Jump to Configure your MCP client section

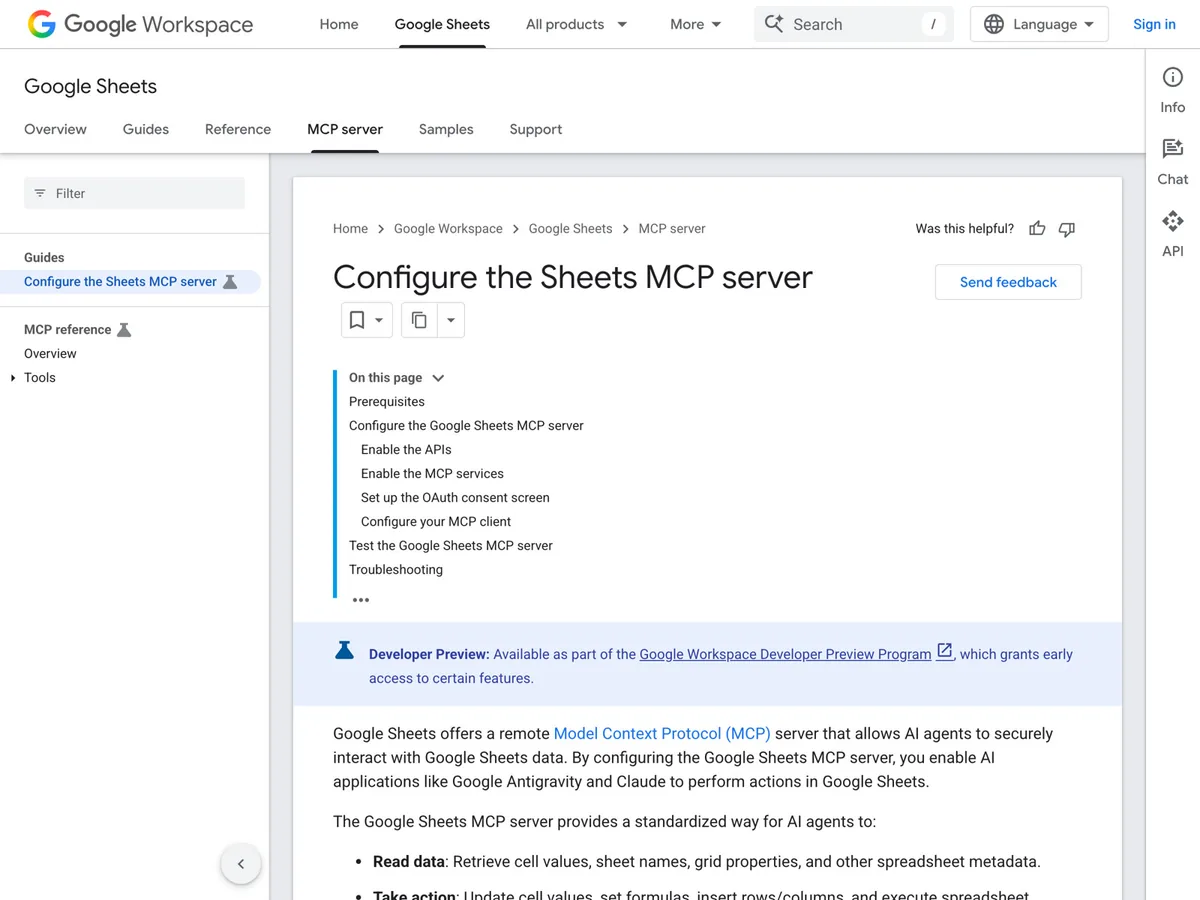[436, 522]
